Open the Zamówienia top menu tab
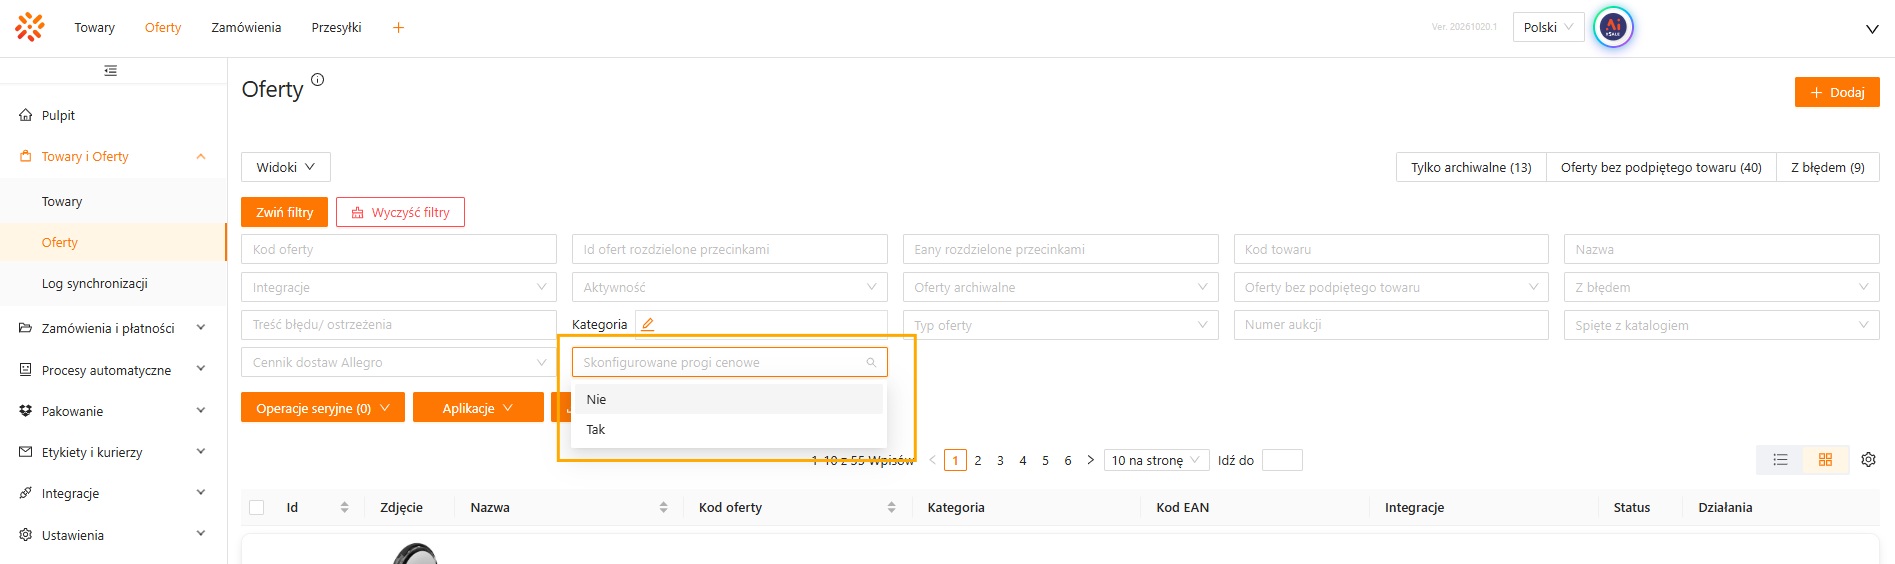This screenshot has height=564, width=1895. point(246,28)
